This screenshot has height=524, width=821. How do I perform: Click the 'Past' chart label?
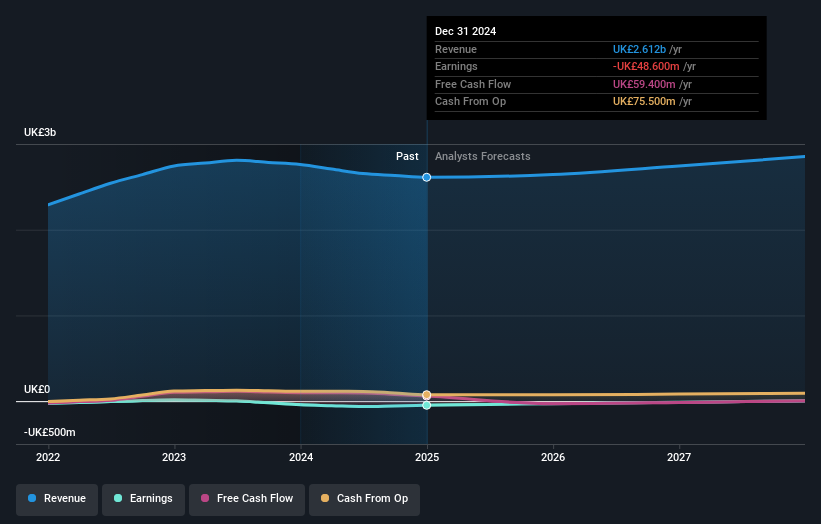[x=407, y=157]
